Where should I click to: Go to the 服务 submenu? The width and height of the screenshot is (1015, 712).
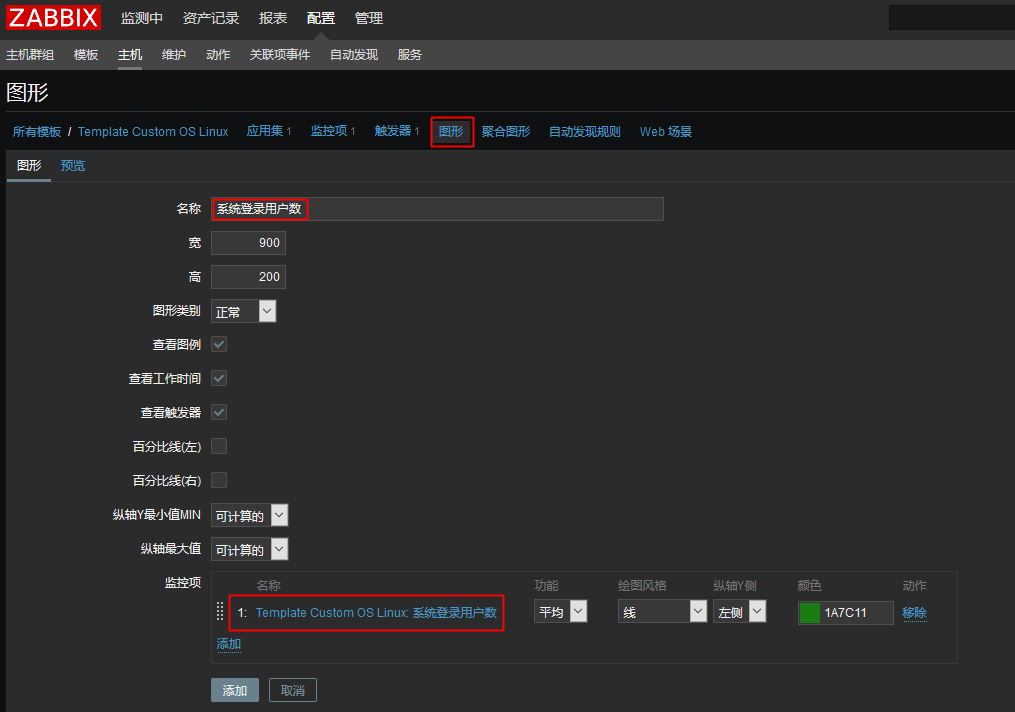point(409,55)
